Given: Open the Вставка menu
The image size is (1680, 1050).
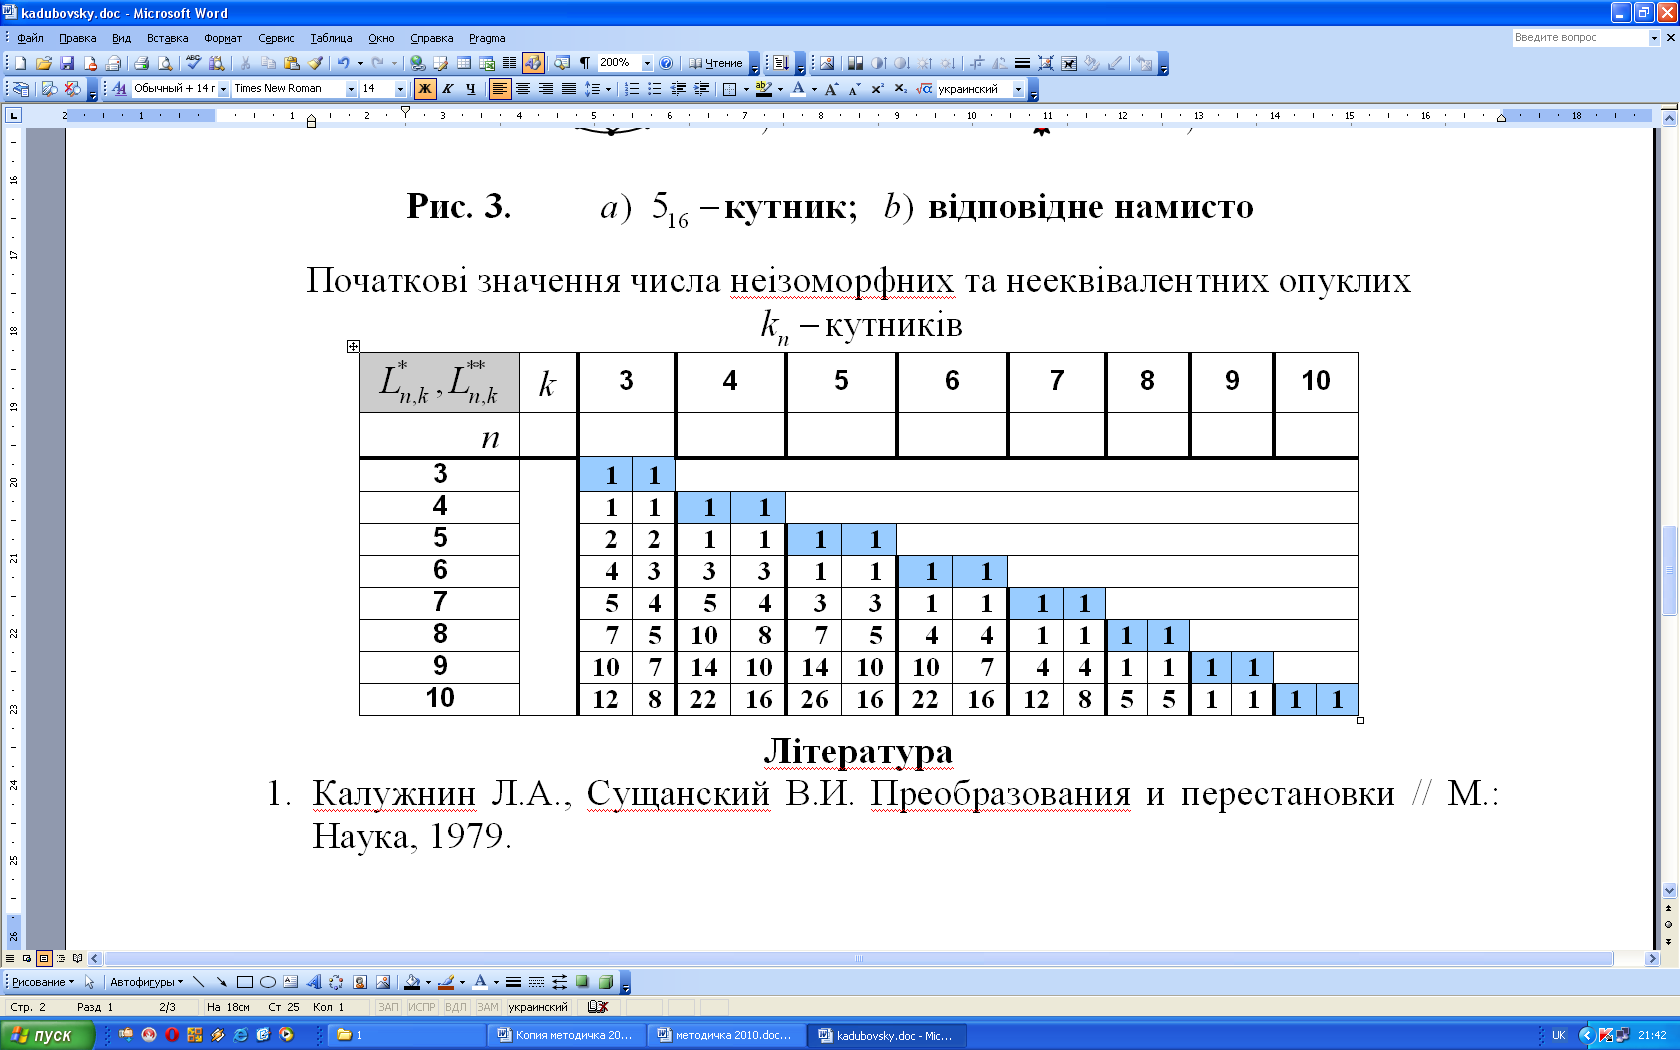Looking at the screenshot, I should point(167,38).
